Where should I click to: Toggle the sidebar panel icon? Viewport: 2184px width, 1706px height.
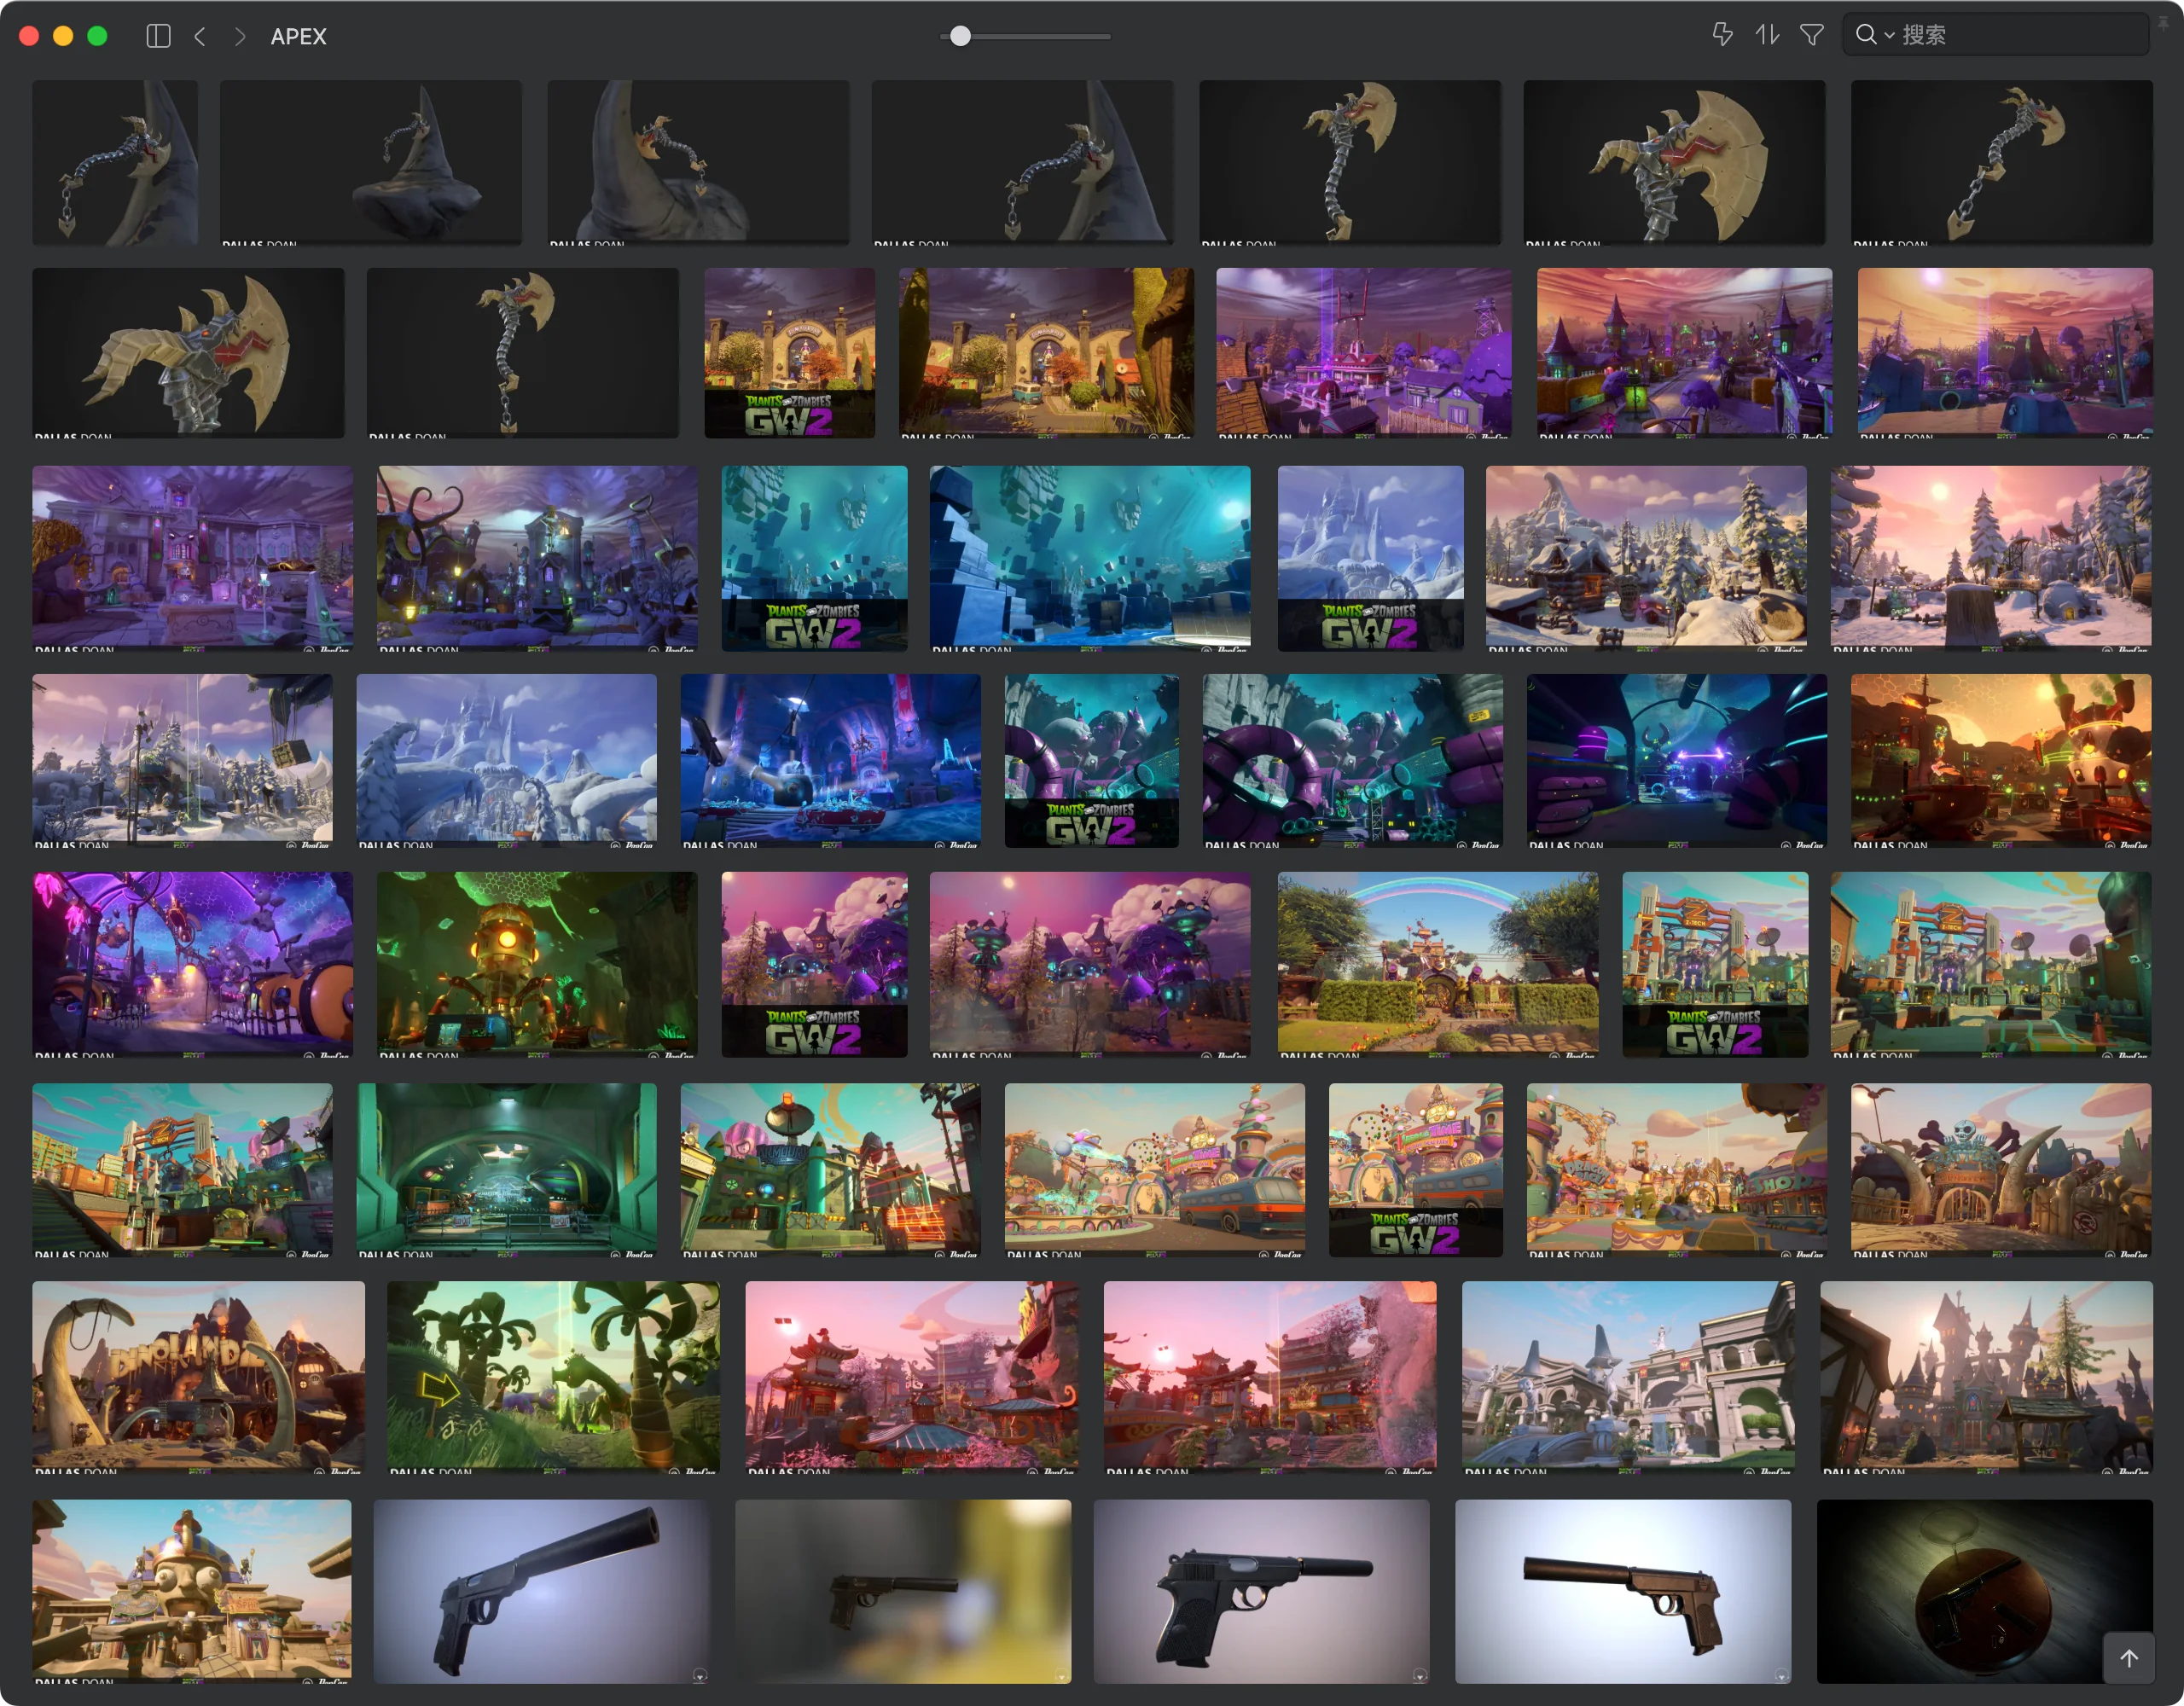[158, 36]
